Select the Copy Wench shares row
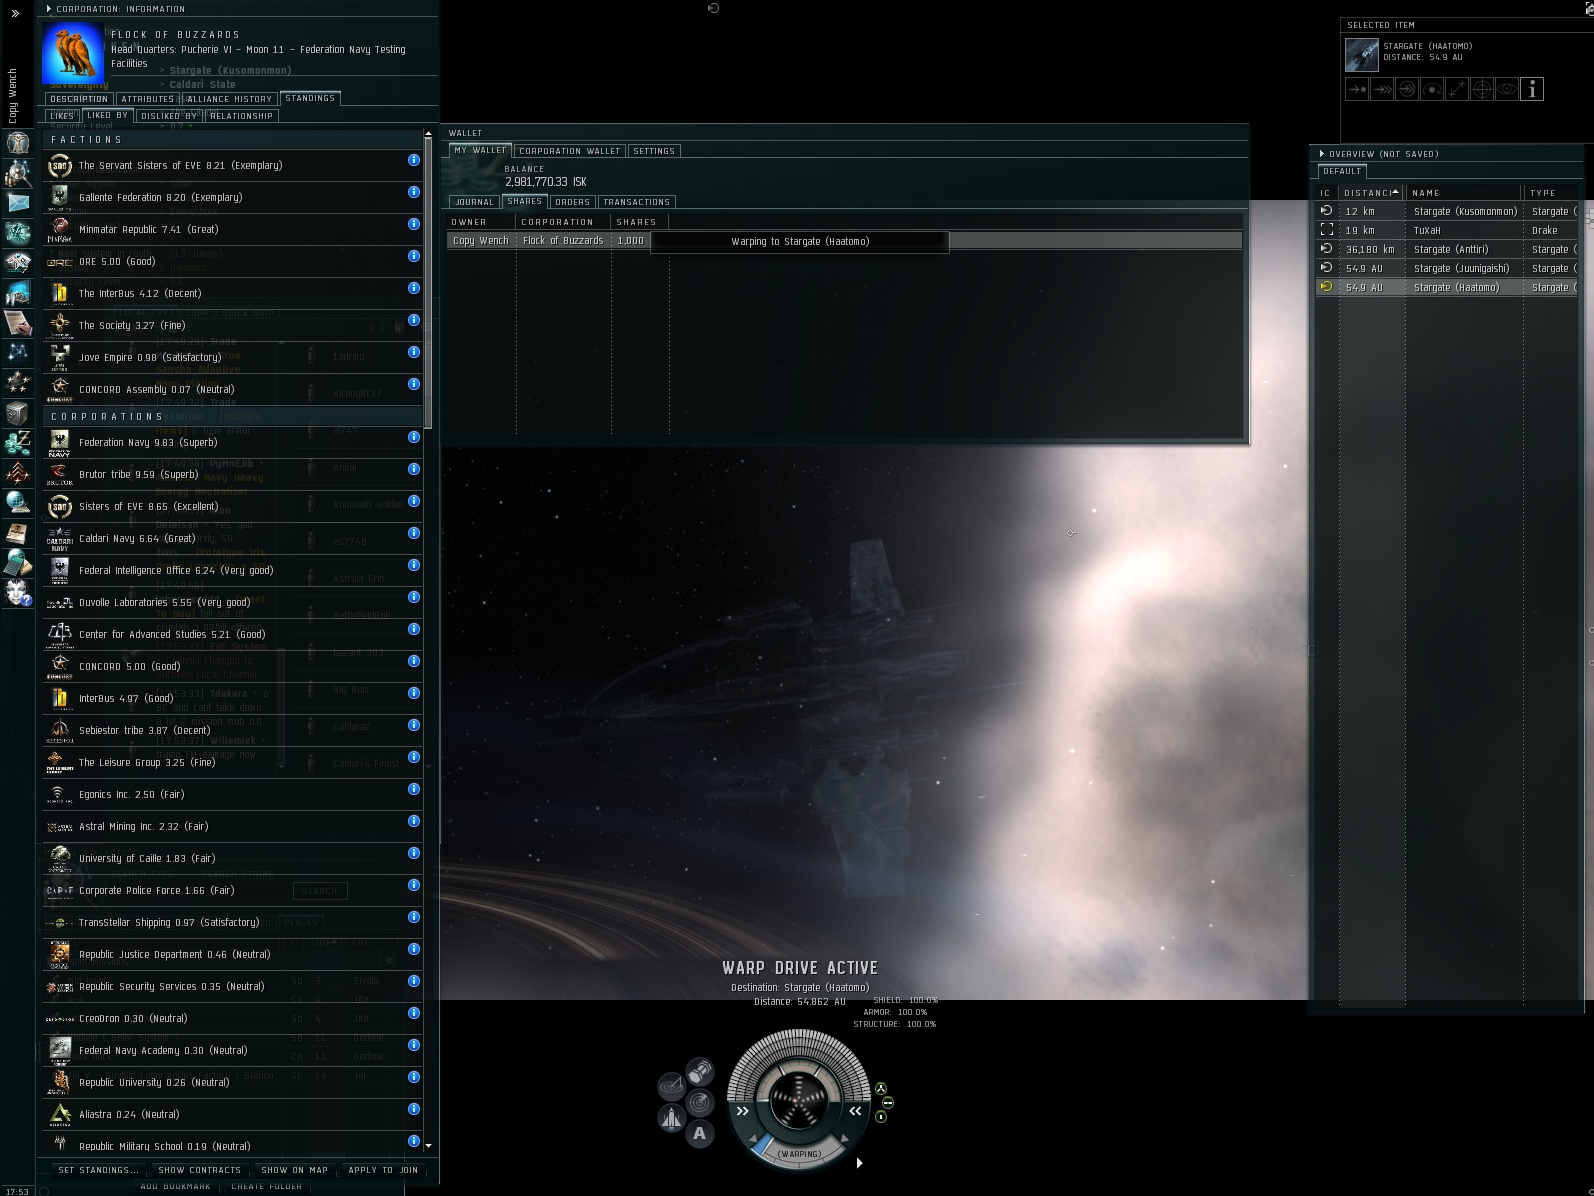Viewport: 1594px width, 1196px height. point(845,241)
